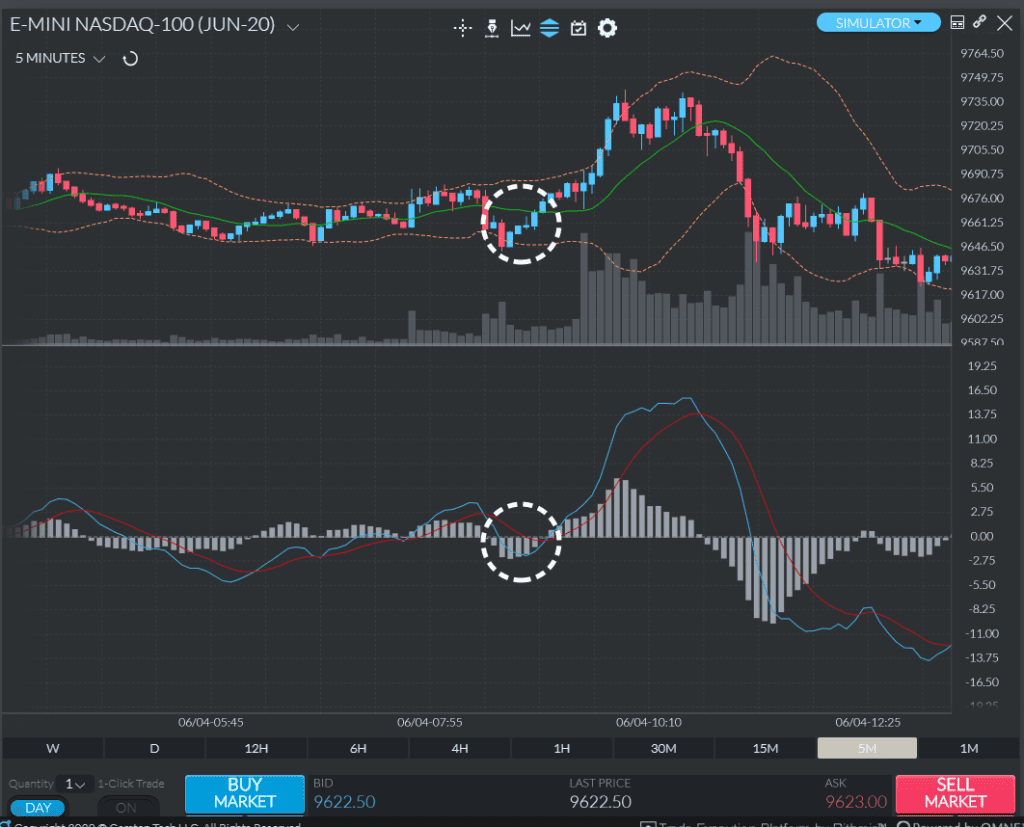Open the E-MINI NASDAQ-100 symbol dropdown
The image size is (1024, 827).
point(291,26)
